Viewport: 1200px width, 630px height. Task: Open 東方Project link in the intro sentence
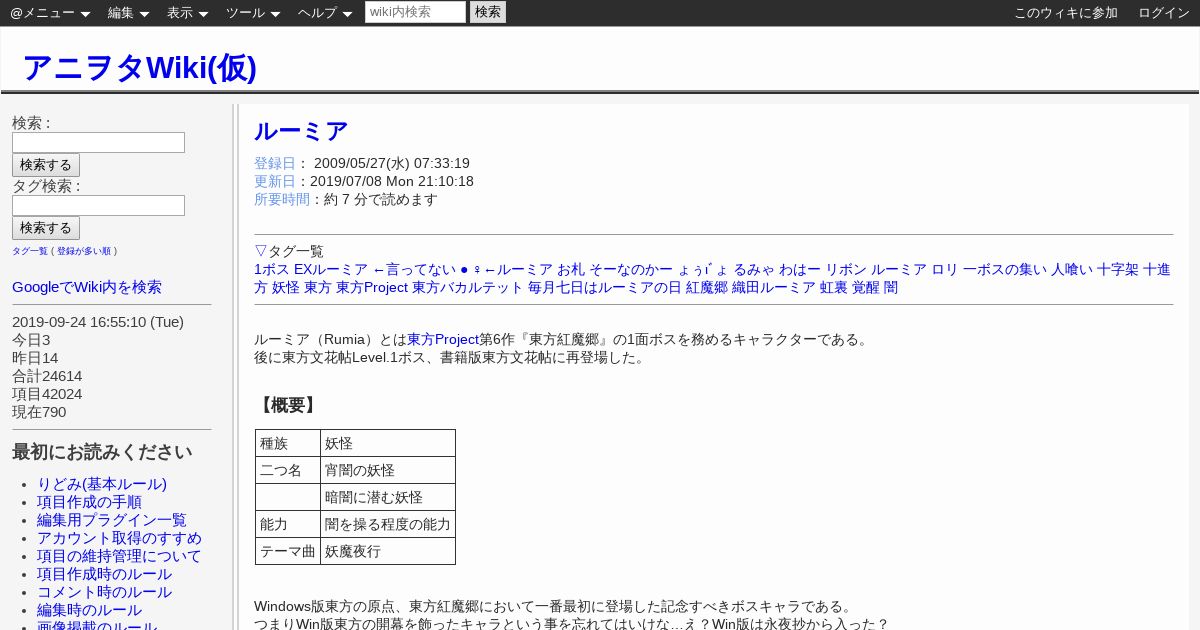click(443, 339)
